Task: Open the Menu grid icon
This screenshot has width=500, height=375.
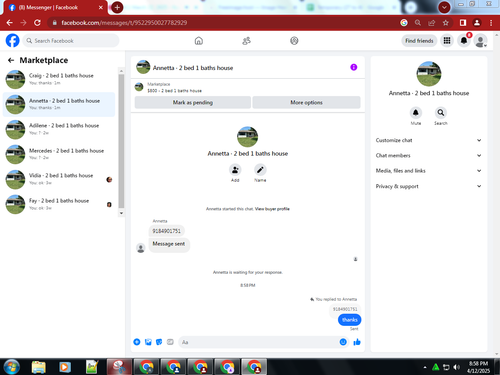Action: tap(447, 41)
